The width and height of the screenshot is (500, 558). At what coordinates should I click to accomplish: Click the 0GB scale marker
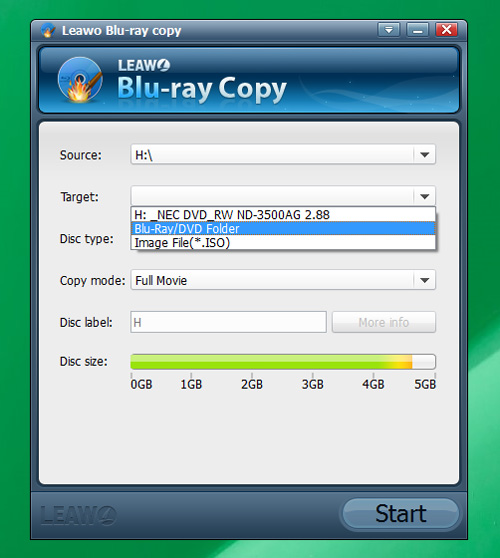[x=141, y=384]
